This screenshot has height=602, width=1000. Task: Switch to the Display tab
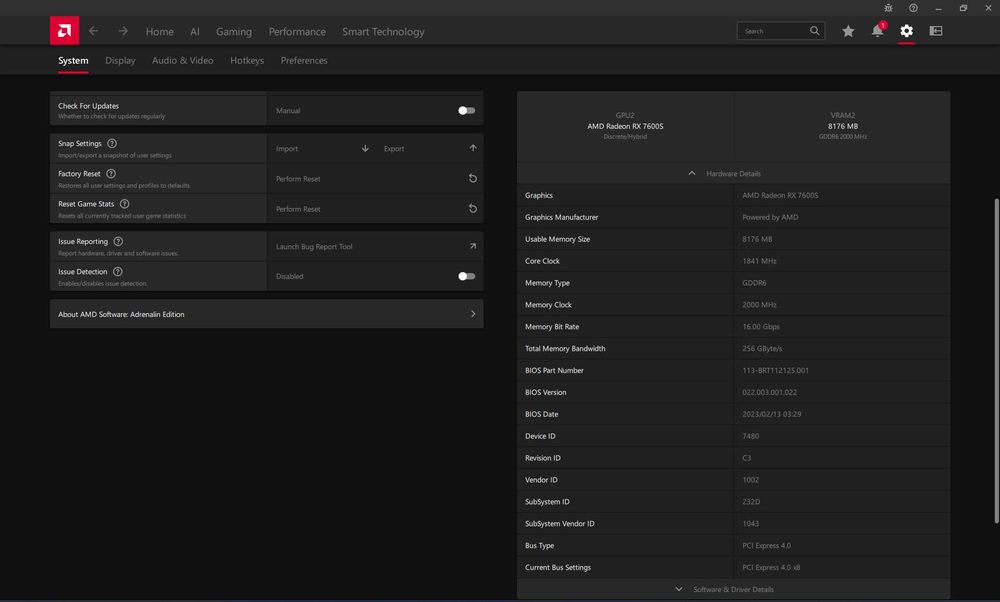pyautogui.click(x=120, y=61)
